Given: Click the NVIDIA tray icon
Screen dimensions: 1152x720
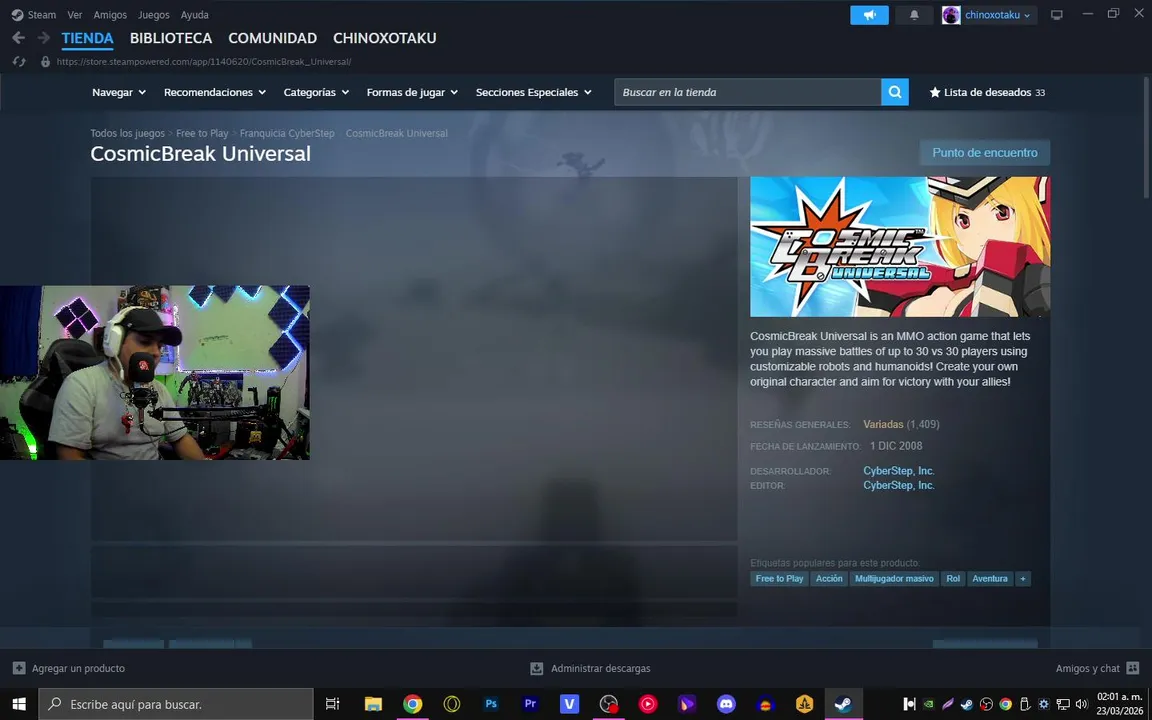Looking at the screenshot, I should pos(929,704).
